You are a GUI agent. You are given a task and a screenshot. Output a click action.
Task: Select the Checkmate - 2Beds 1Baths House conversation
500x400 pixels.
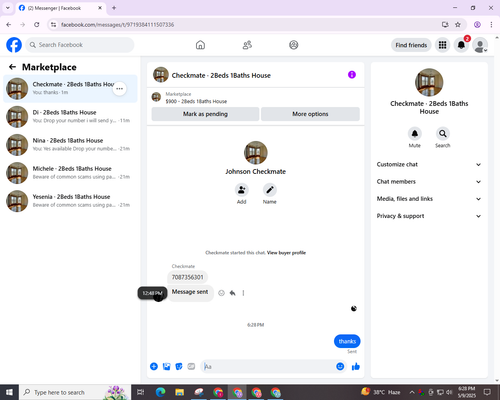coord(70,89)
